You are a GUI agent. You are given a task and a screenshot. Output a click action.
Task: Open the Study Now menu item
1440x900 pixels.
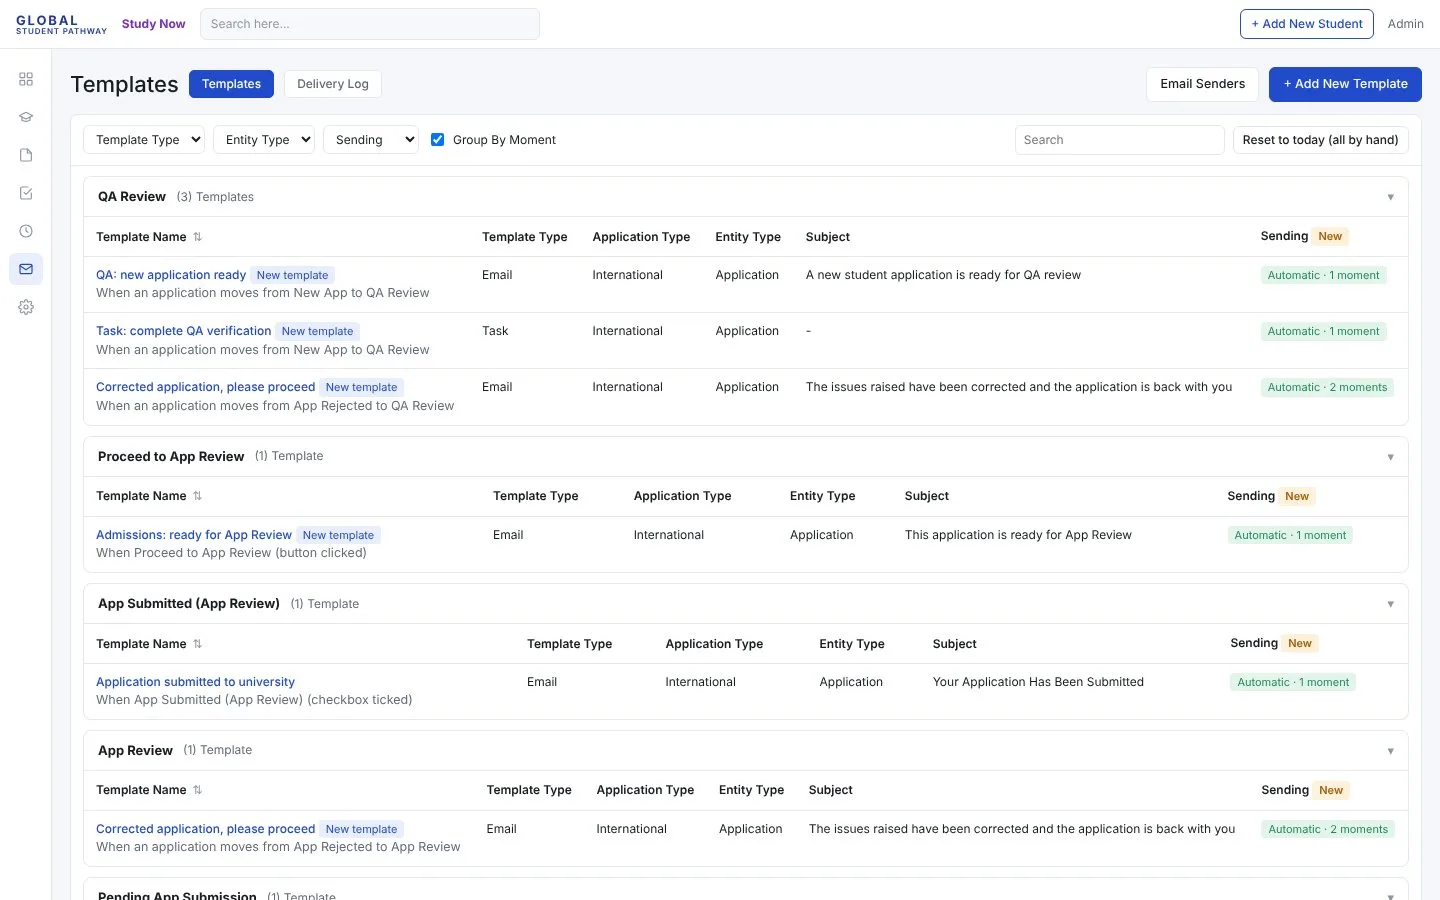(153, 24)
